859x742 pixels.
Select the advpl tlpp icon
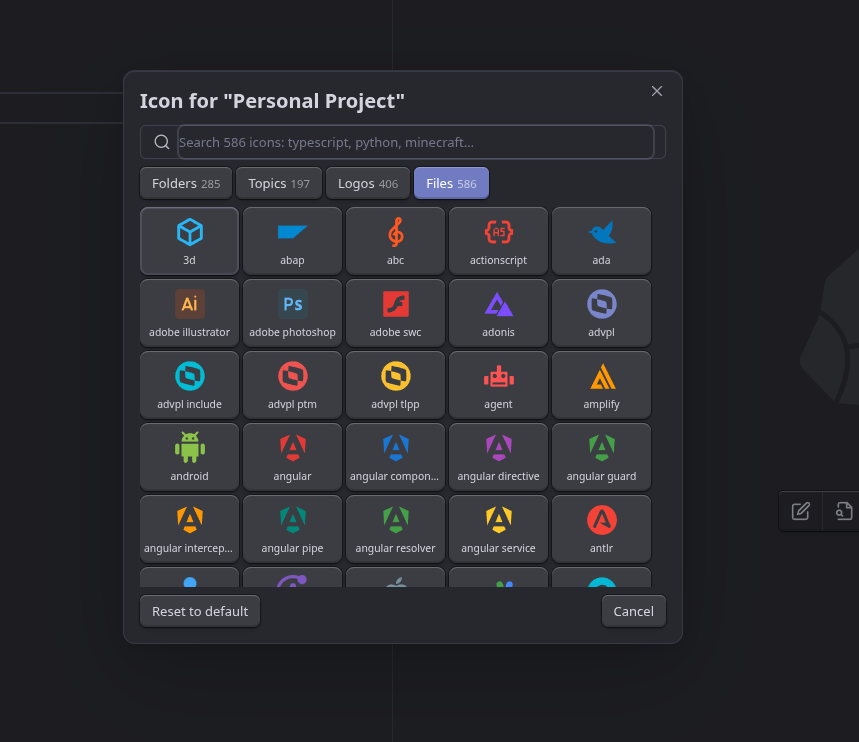click(396, 385)
